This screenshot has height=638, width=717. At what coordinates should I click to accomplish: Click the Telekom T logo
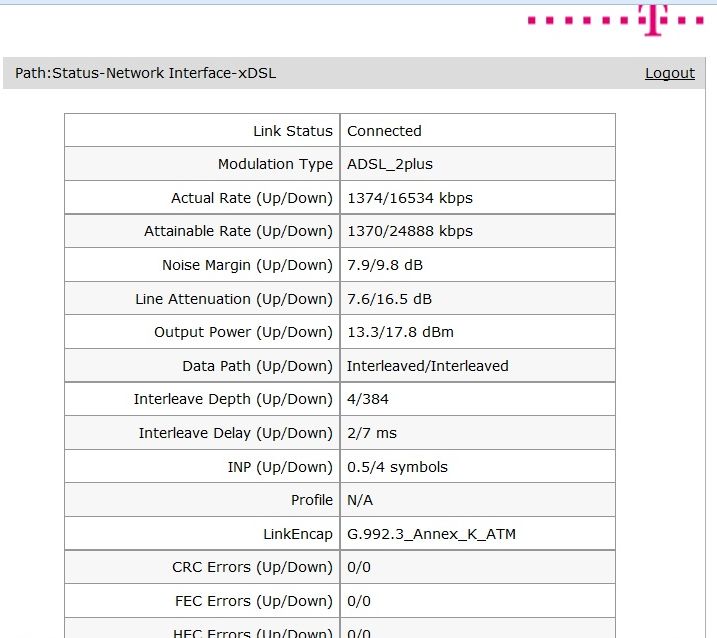click(x=653, y=20)
